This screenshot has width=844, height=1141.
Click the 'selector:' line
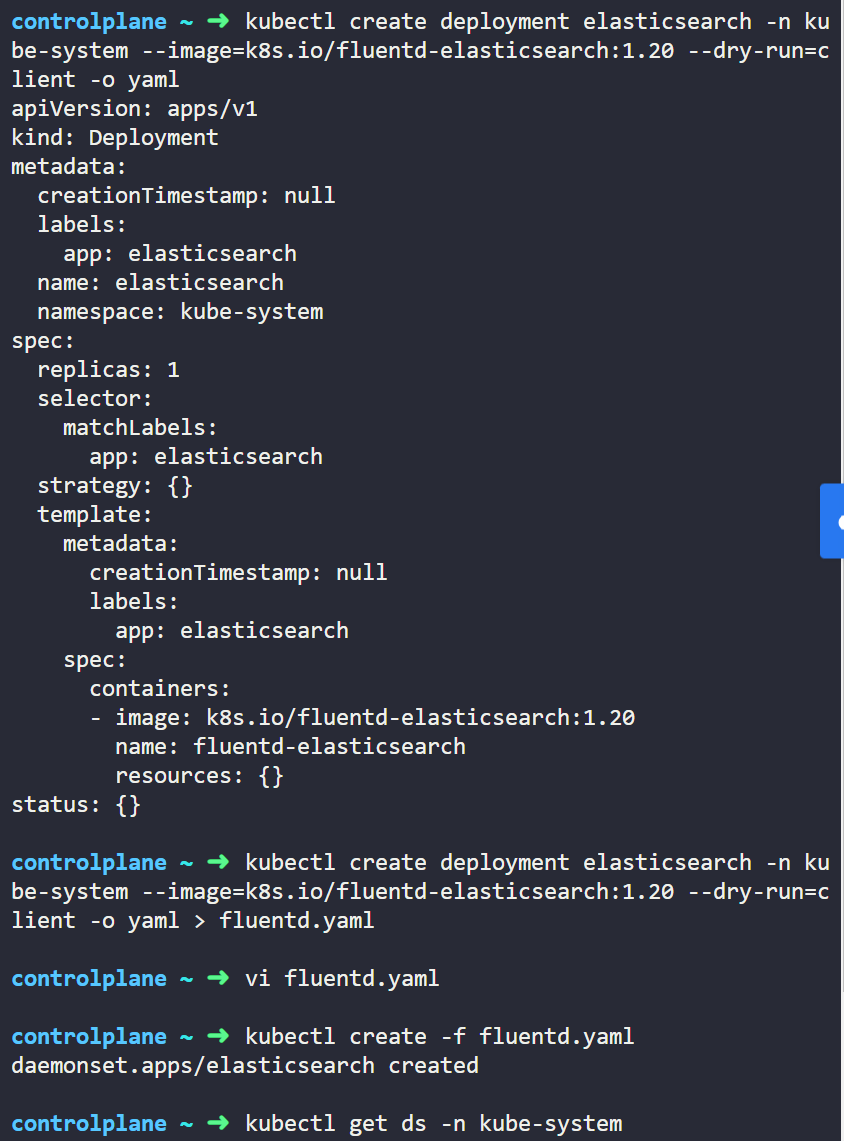pyautogui.click(x=95, y=399)
